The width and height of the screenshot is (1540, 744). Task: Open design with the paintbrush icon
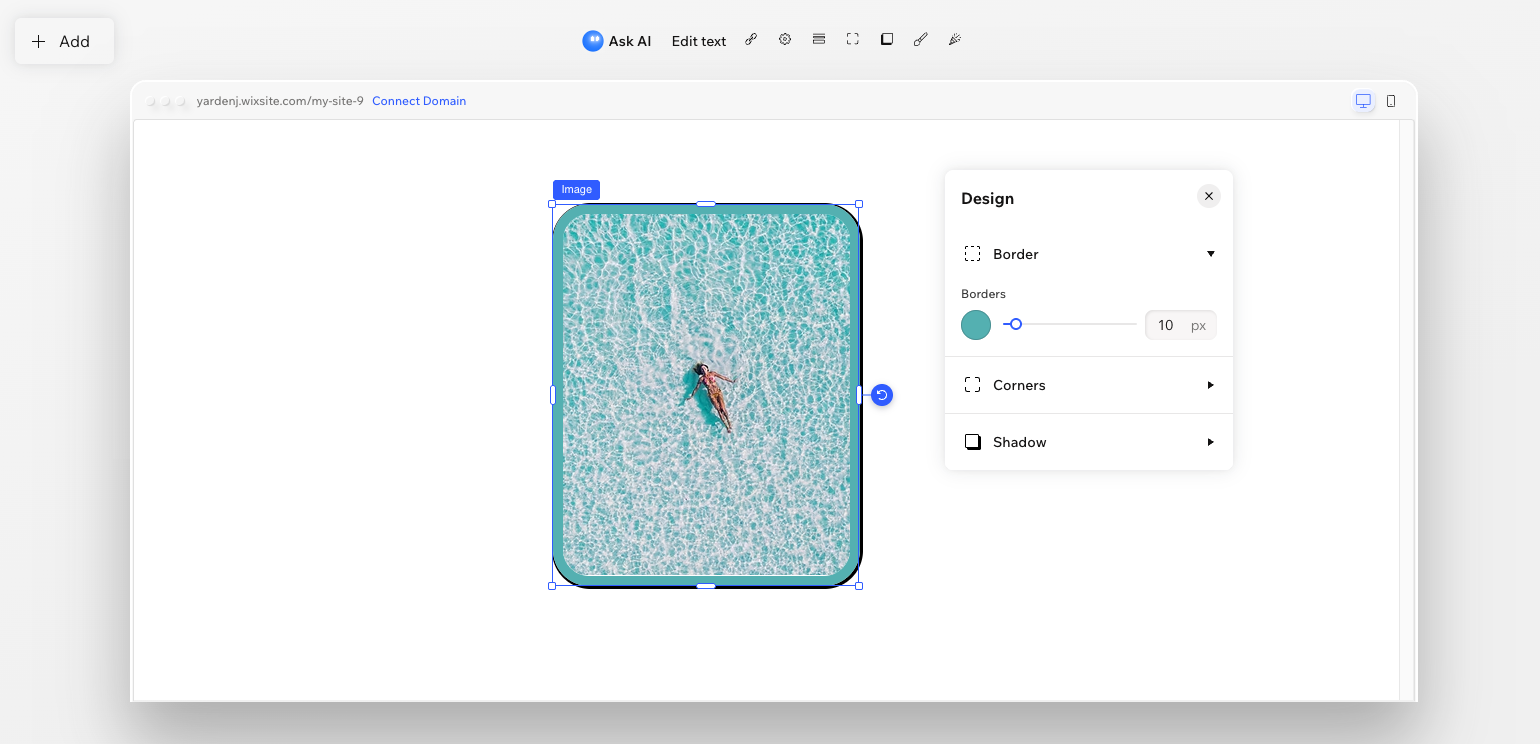(921, 40)
